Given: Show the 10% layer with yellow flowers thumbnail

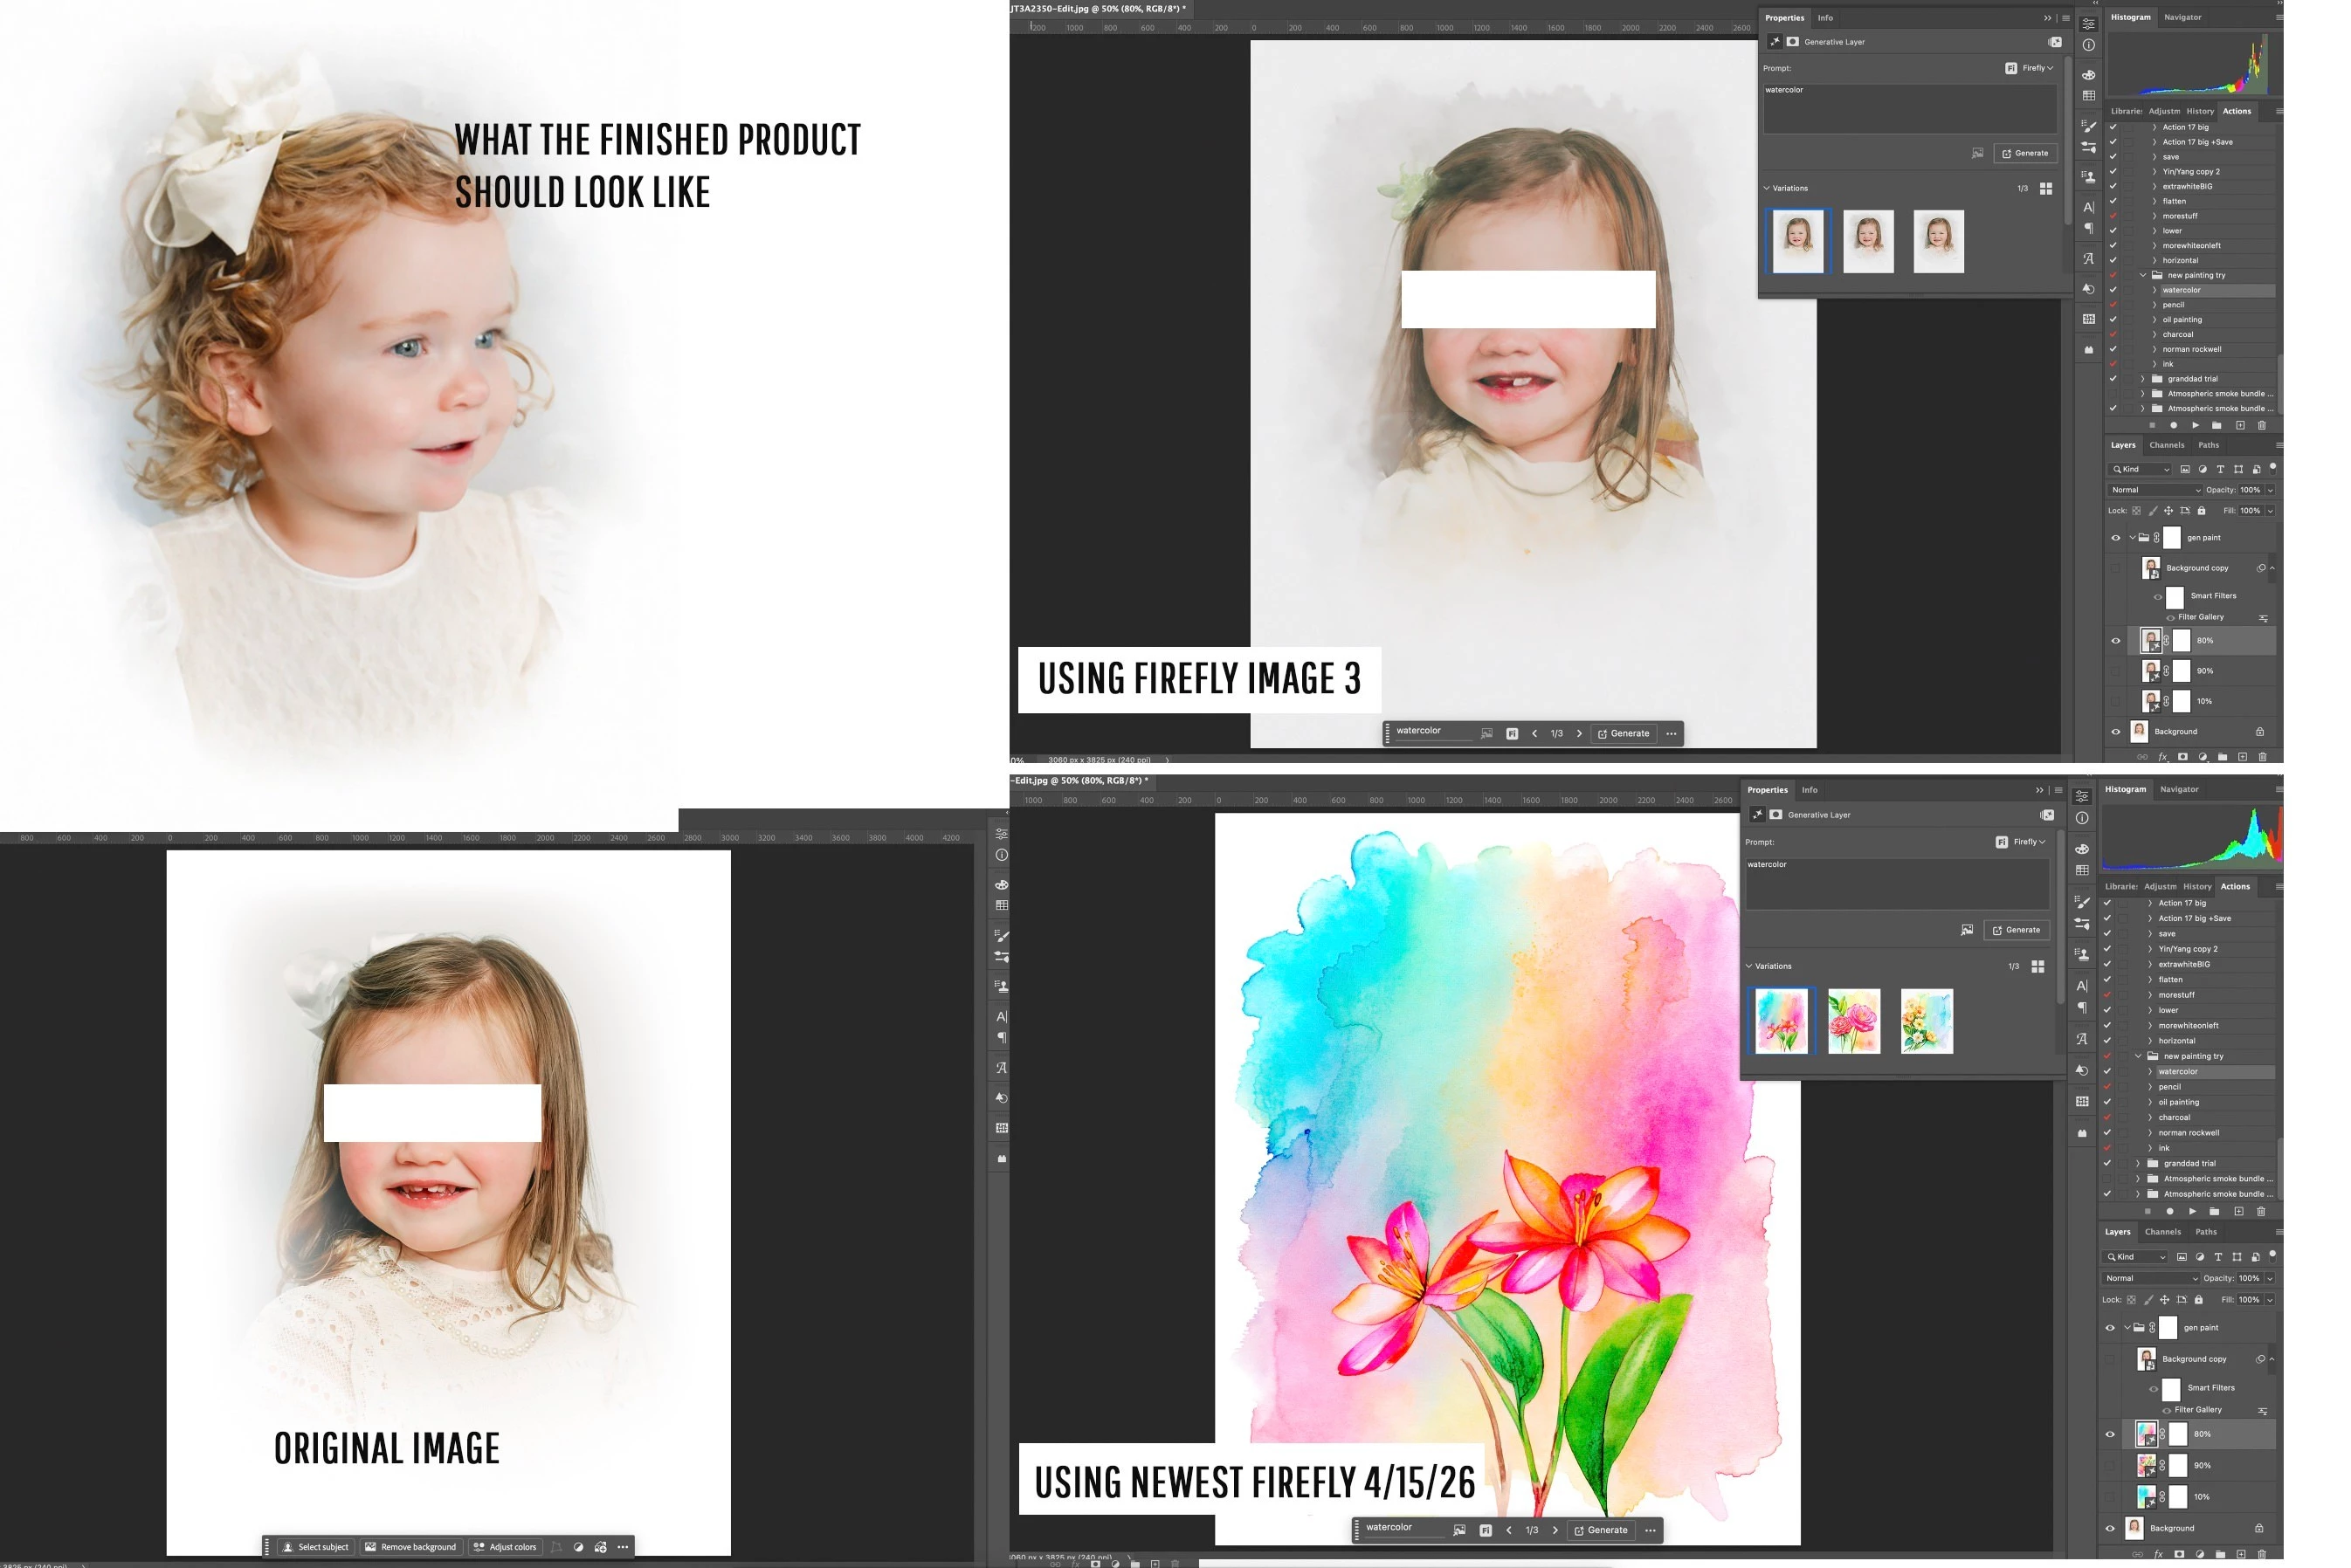Looking at the screenshot, I should click(2110, 1497).
